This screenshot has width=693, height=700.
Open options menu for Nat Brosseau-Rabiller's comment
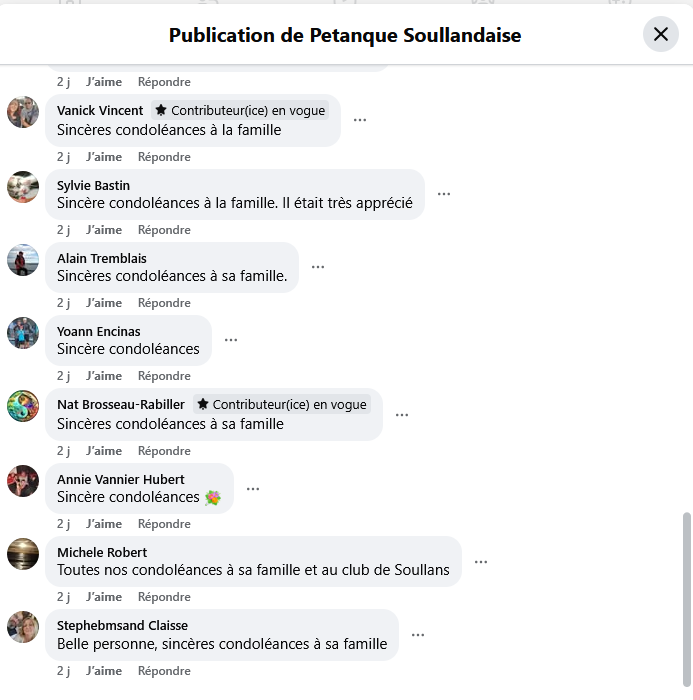pyautogui.click(x=402, y=415)
